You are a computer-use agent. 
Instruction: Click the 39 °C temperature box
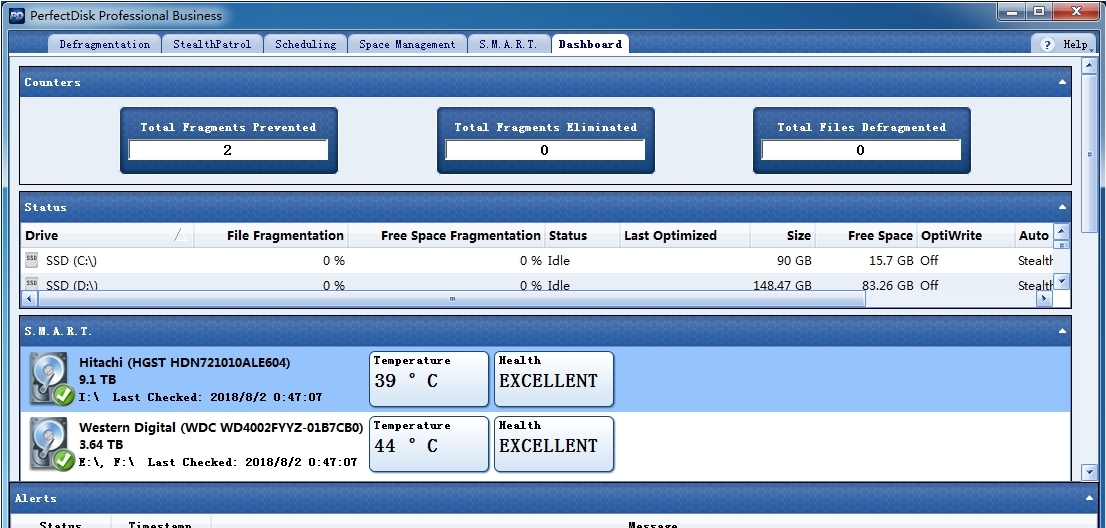point(429,379)
